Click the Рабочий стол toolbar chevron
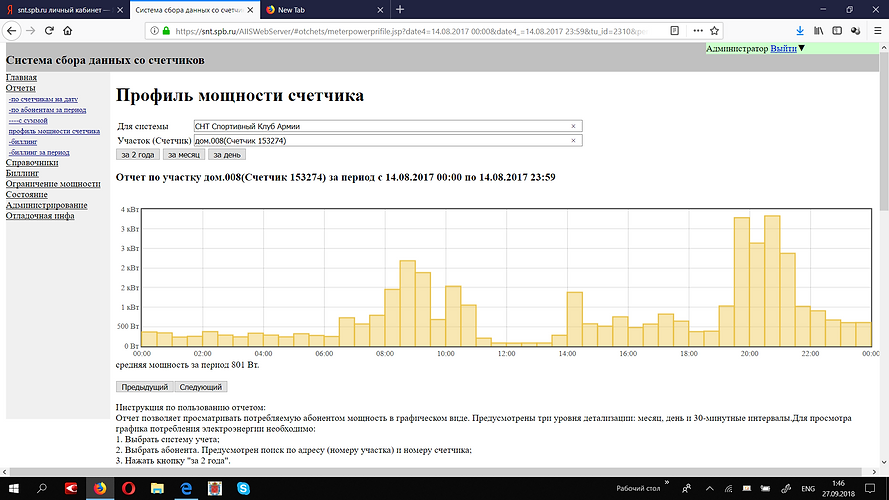This screenshot has height=500, width=889. 667,483
